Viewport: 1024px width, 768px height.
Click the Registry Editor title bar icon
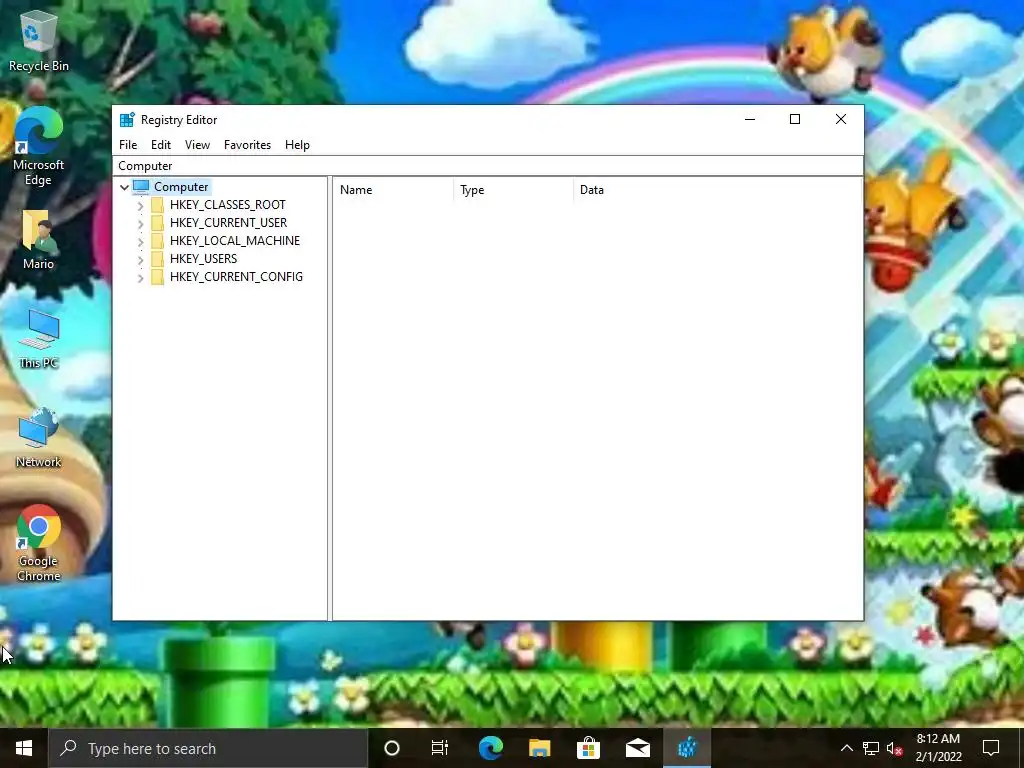(127, 120)
